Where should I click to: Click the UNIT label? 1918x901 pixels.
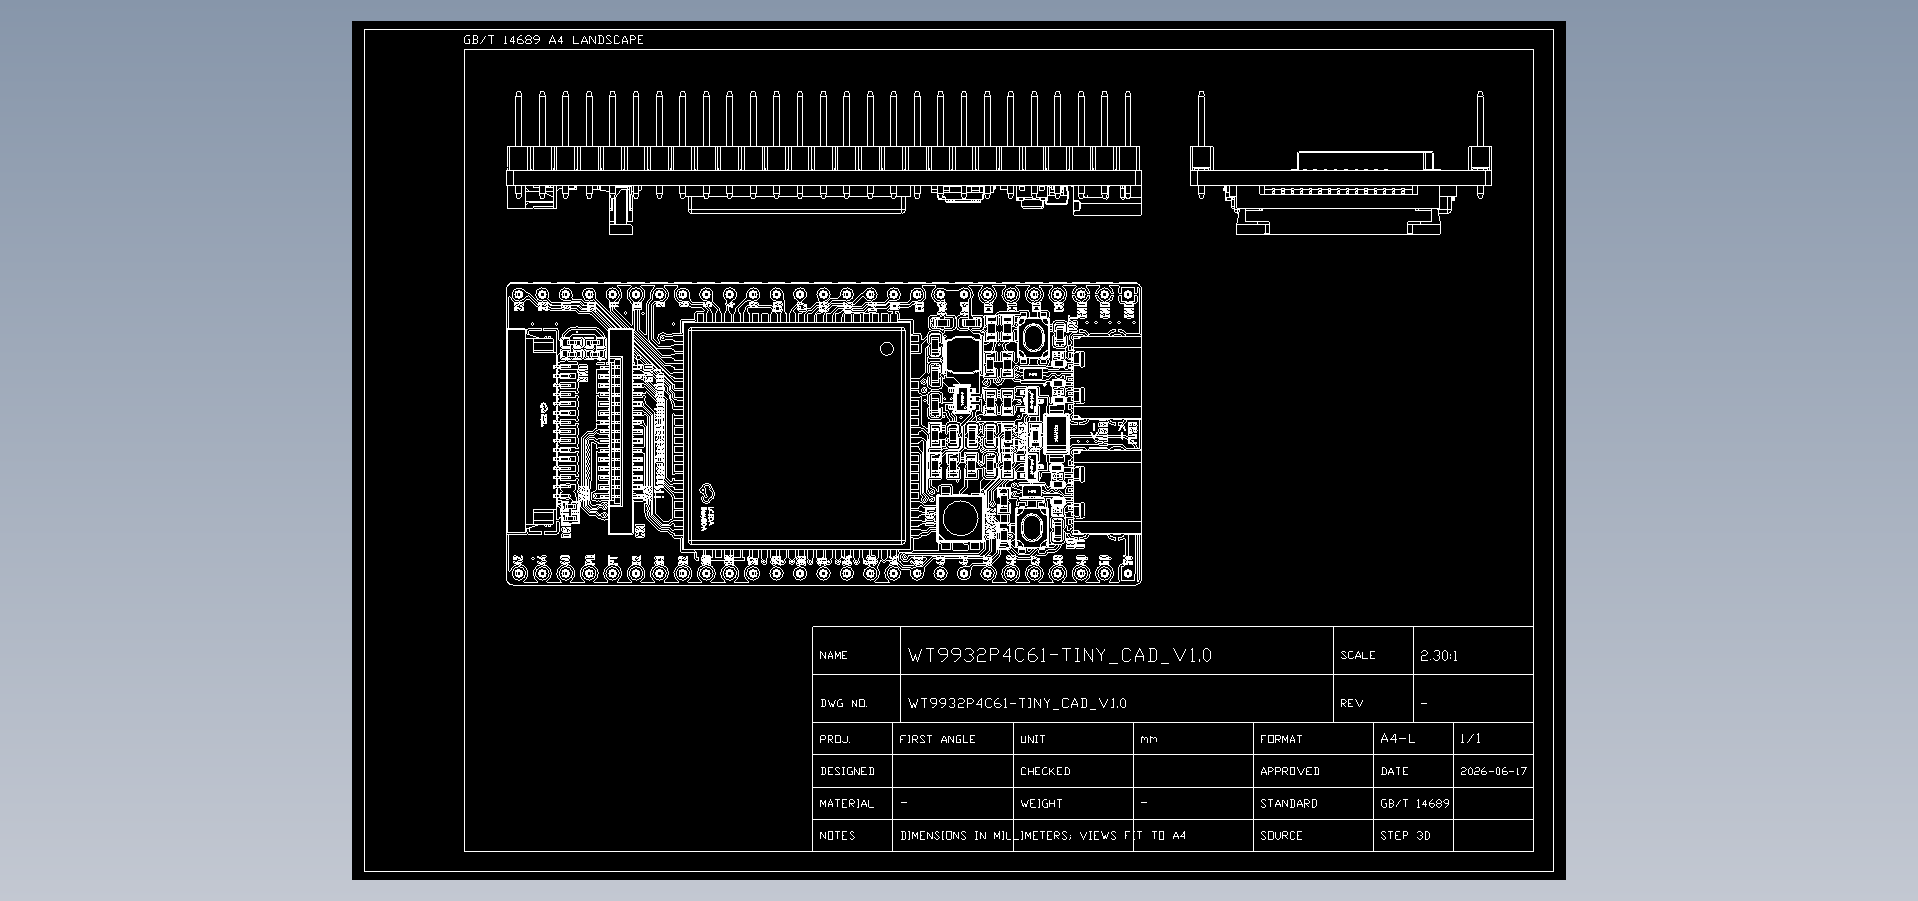coord(1033,740)
